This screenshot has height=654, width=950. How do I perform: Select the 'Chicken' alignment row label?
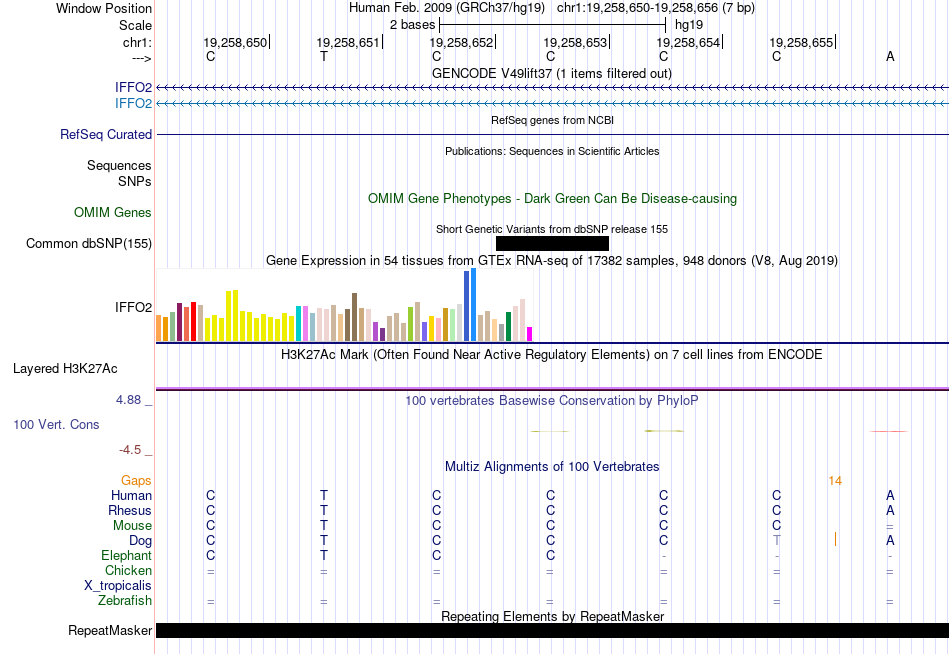tap(128, 571)
